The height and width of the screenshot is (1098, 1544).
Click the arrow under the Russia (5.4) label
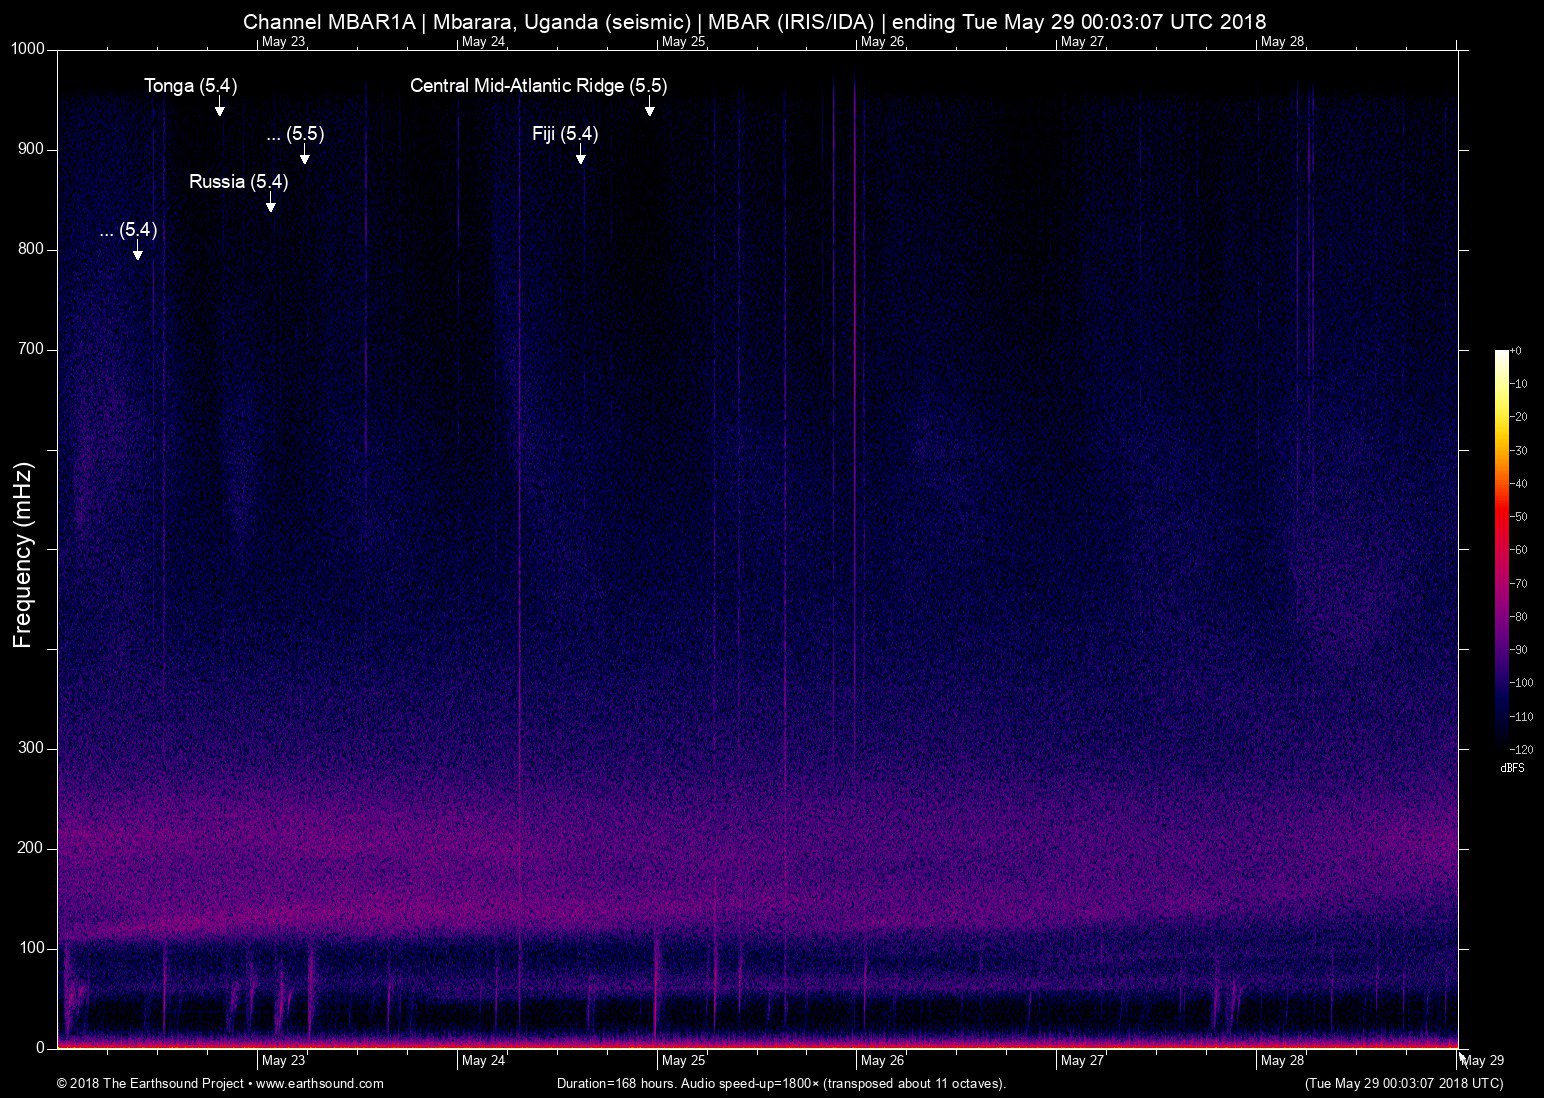coord(270,204)
